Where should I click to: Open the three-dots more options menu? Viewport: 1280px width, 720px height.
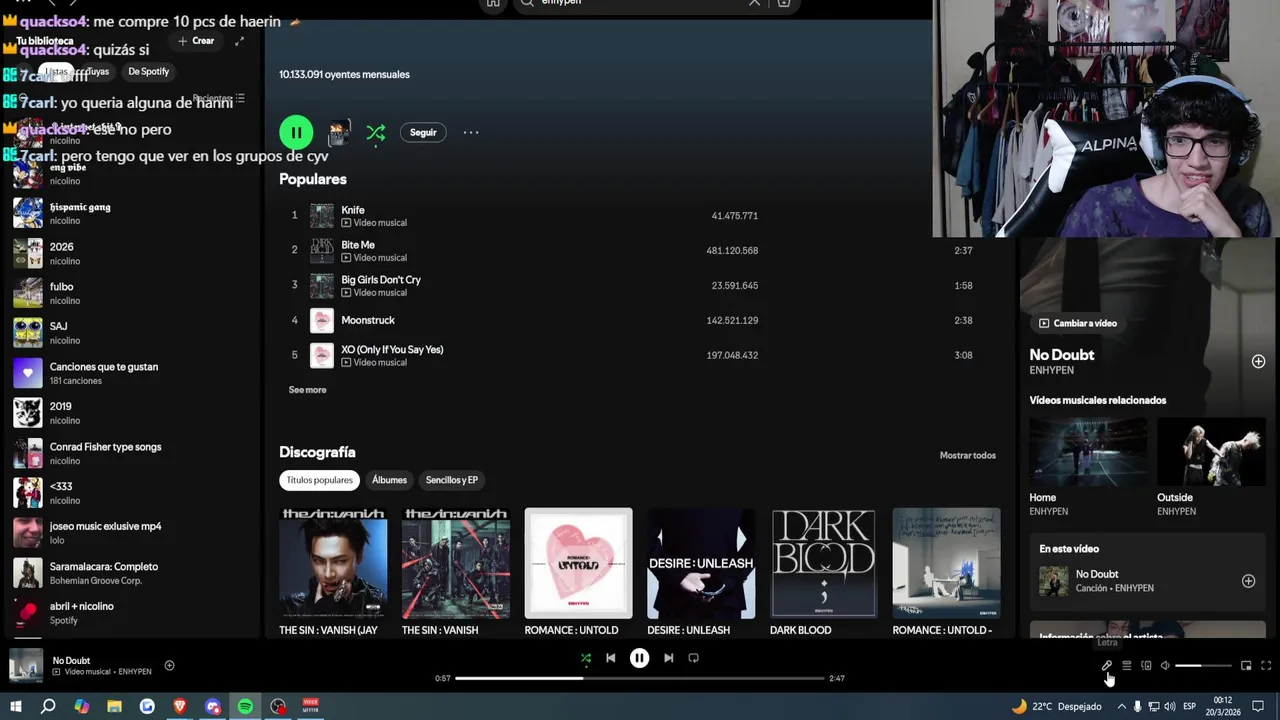471,132
